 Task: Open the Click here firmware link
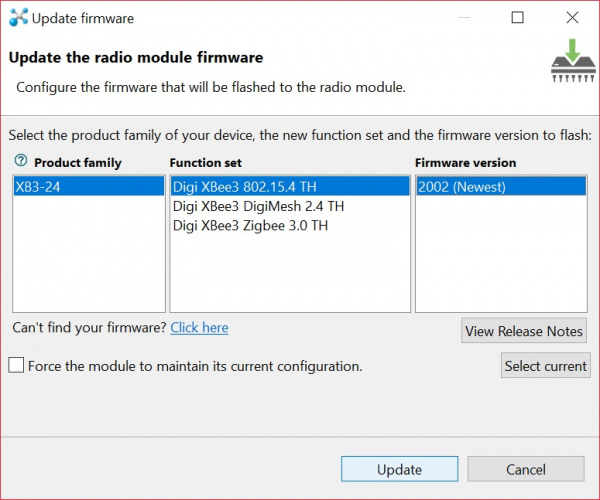pyautogui.click(x=199, y=327)
